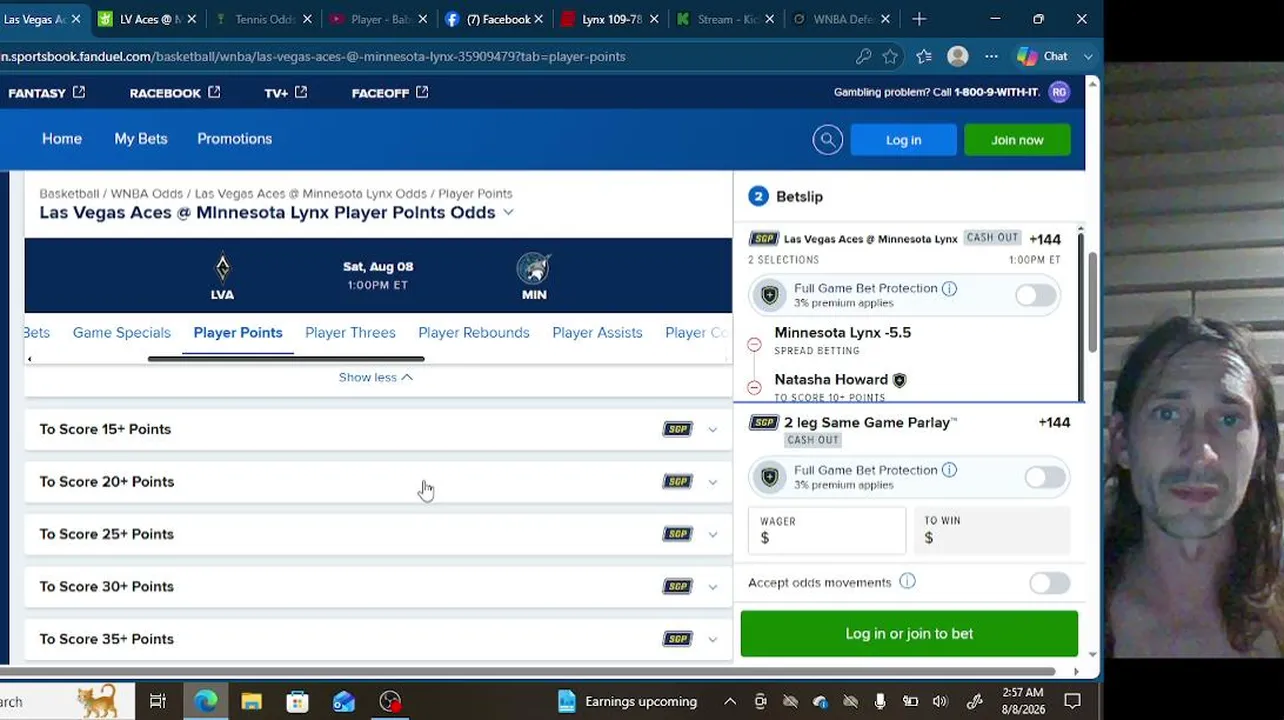Image resolution: width=1284 pixels, height=720 pixels.
Task: Open the page title odds dropdown chevron
Action: pos(508,212)
